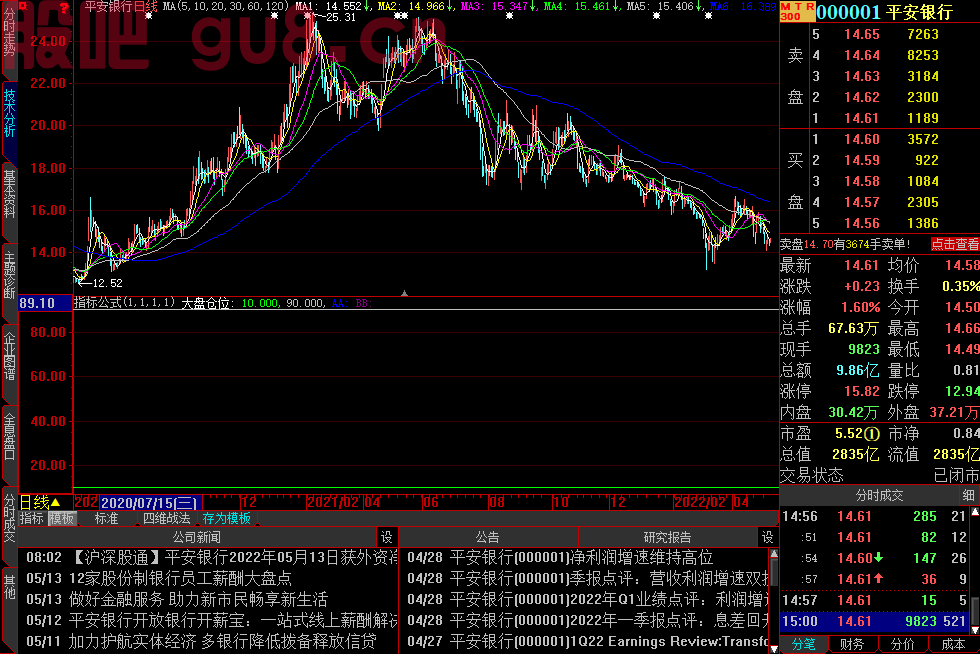Select the 标准 template
The width and height of the screenshot is (980, 654).
106,518
